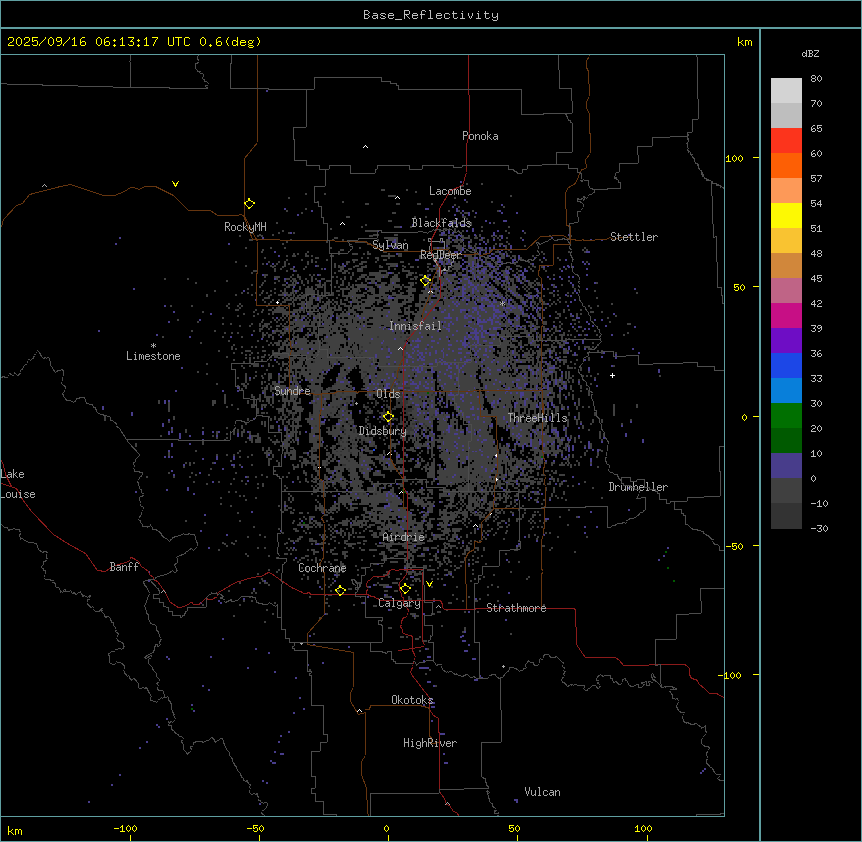
Task: Click the km unit label at bottom left
Action: tap(15, 830)
